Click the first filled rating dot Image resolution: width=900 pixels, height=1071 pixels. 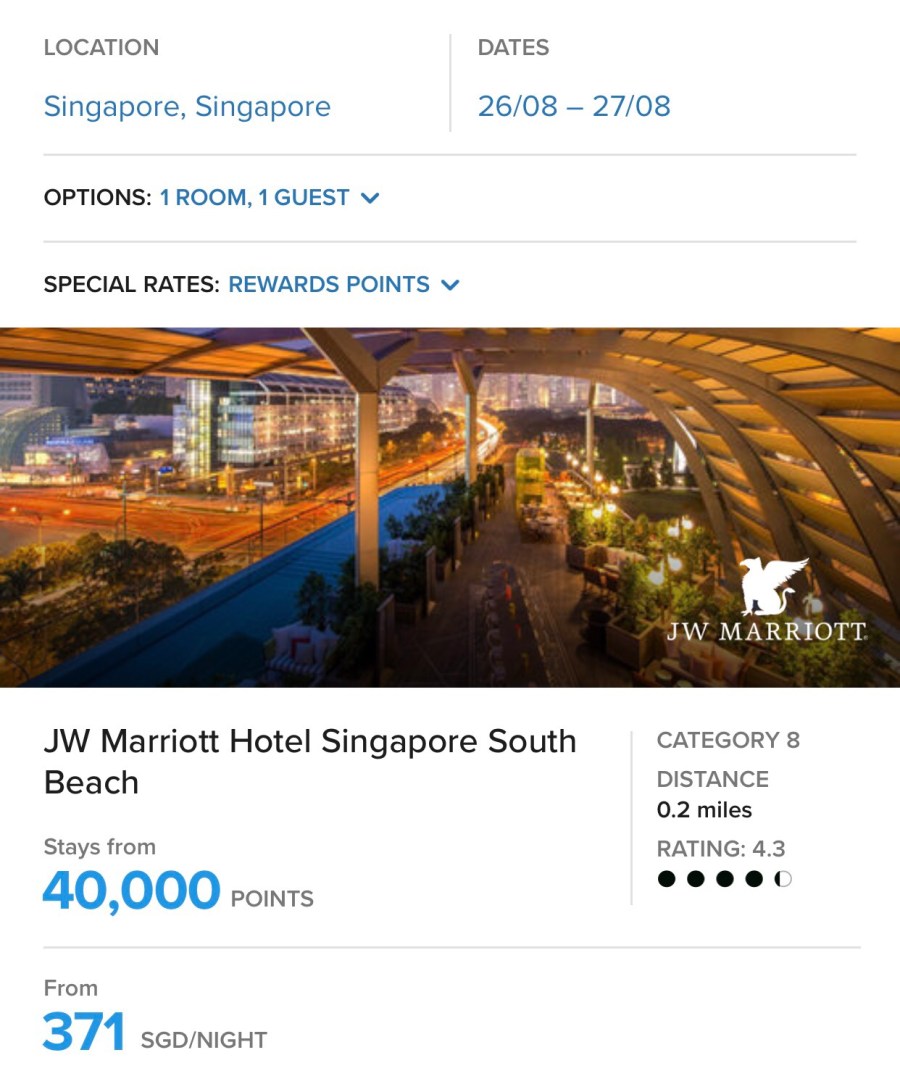(668, 880)
